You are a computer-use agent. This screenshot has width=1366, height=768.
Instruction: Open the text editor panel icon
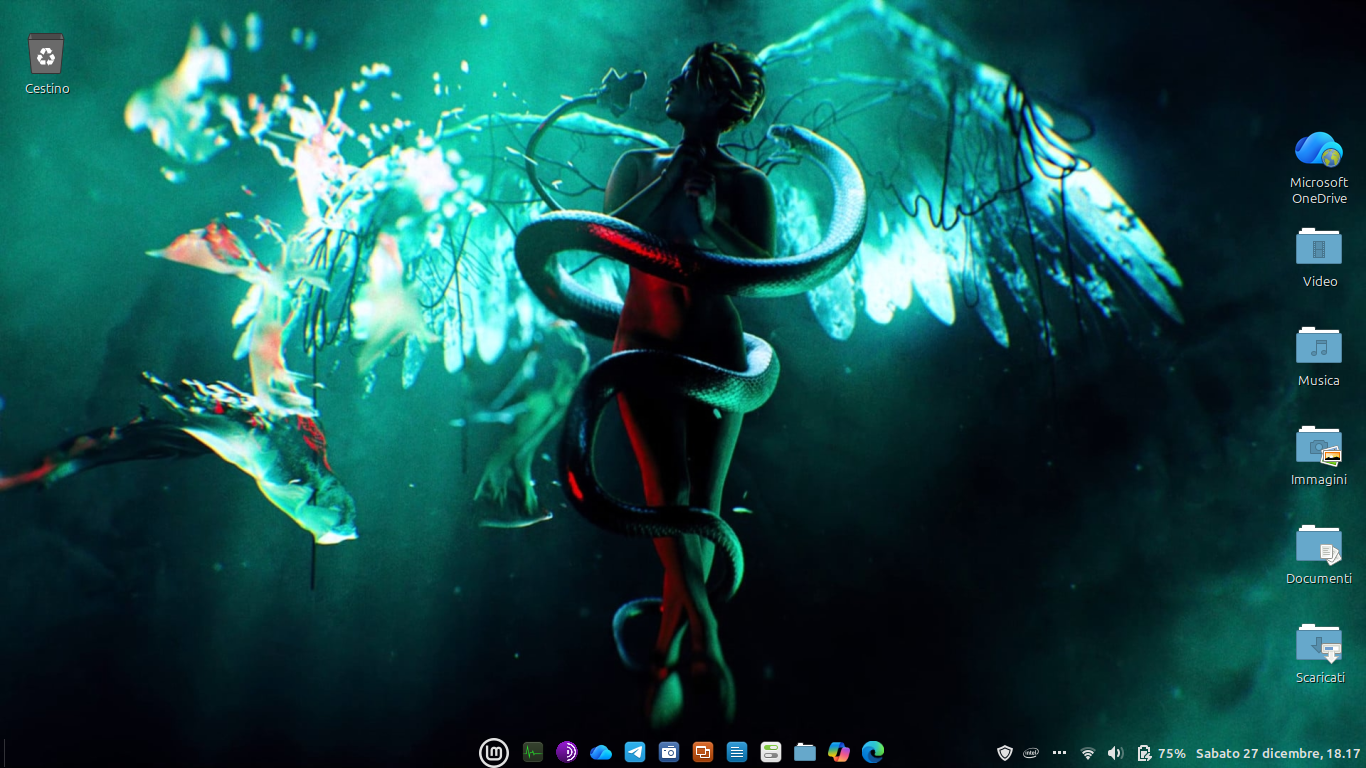point(737,752)
